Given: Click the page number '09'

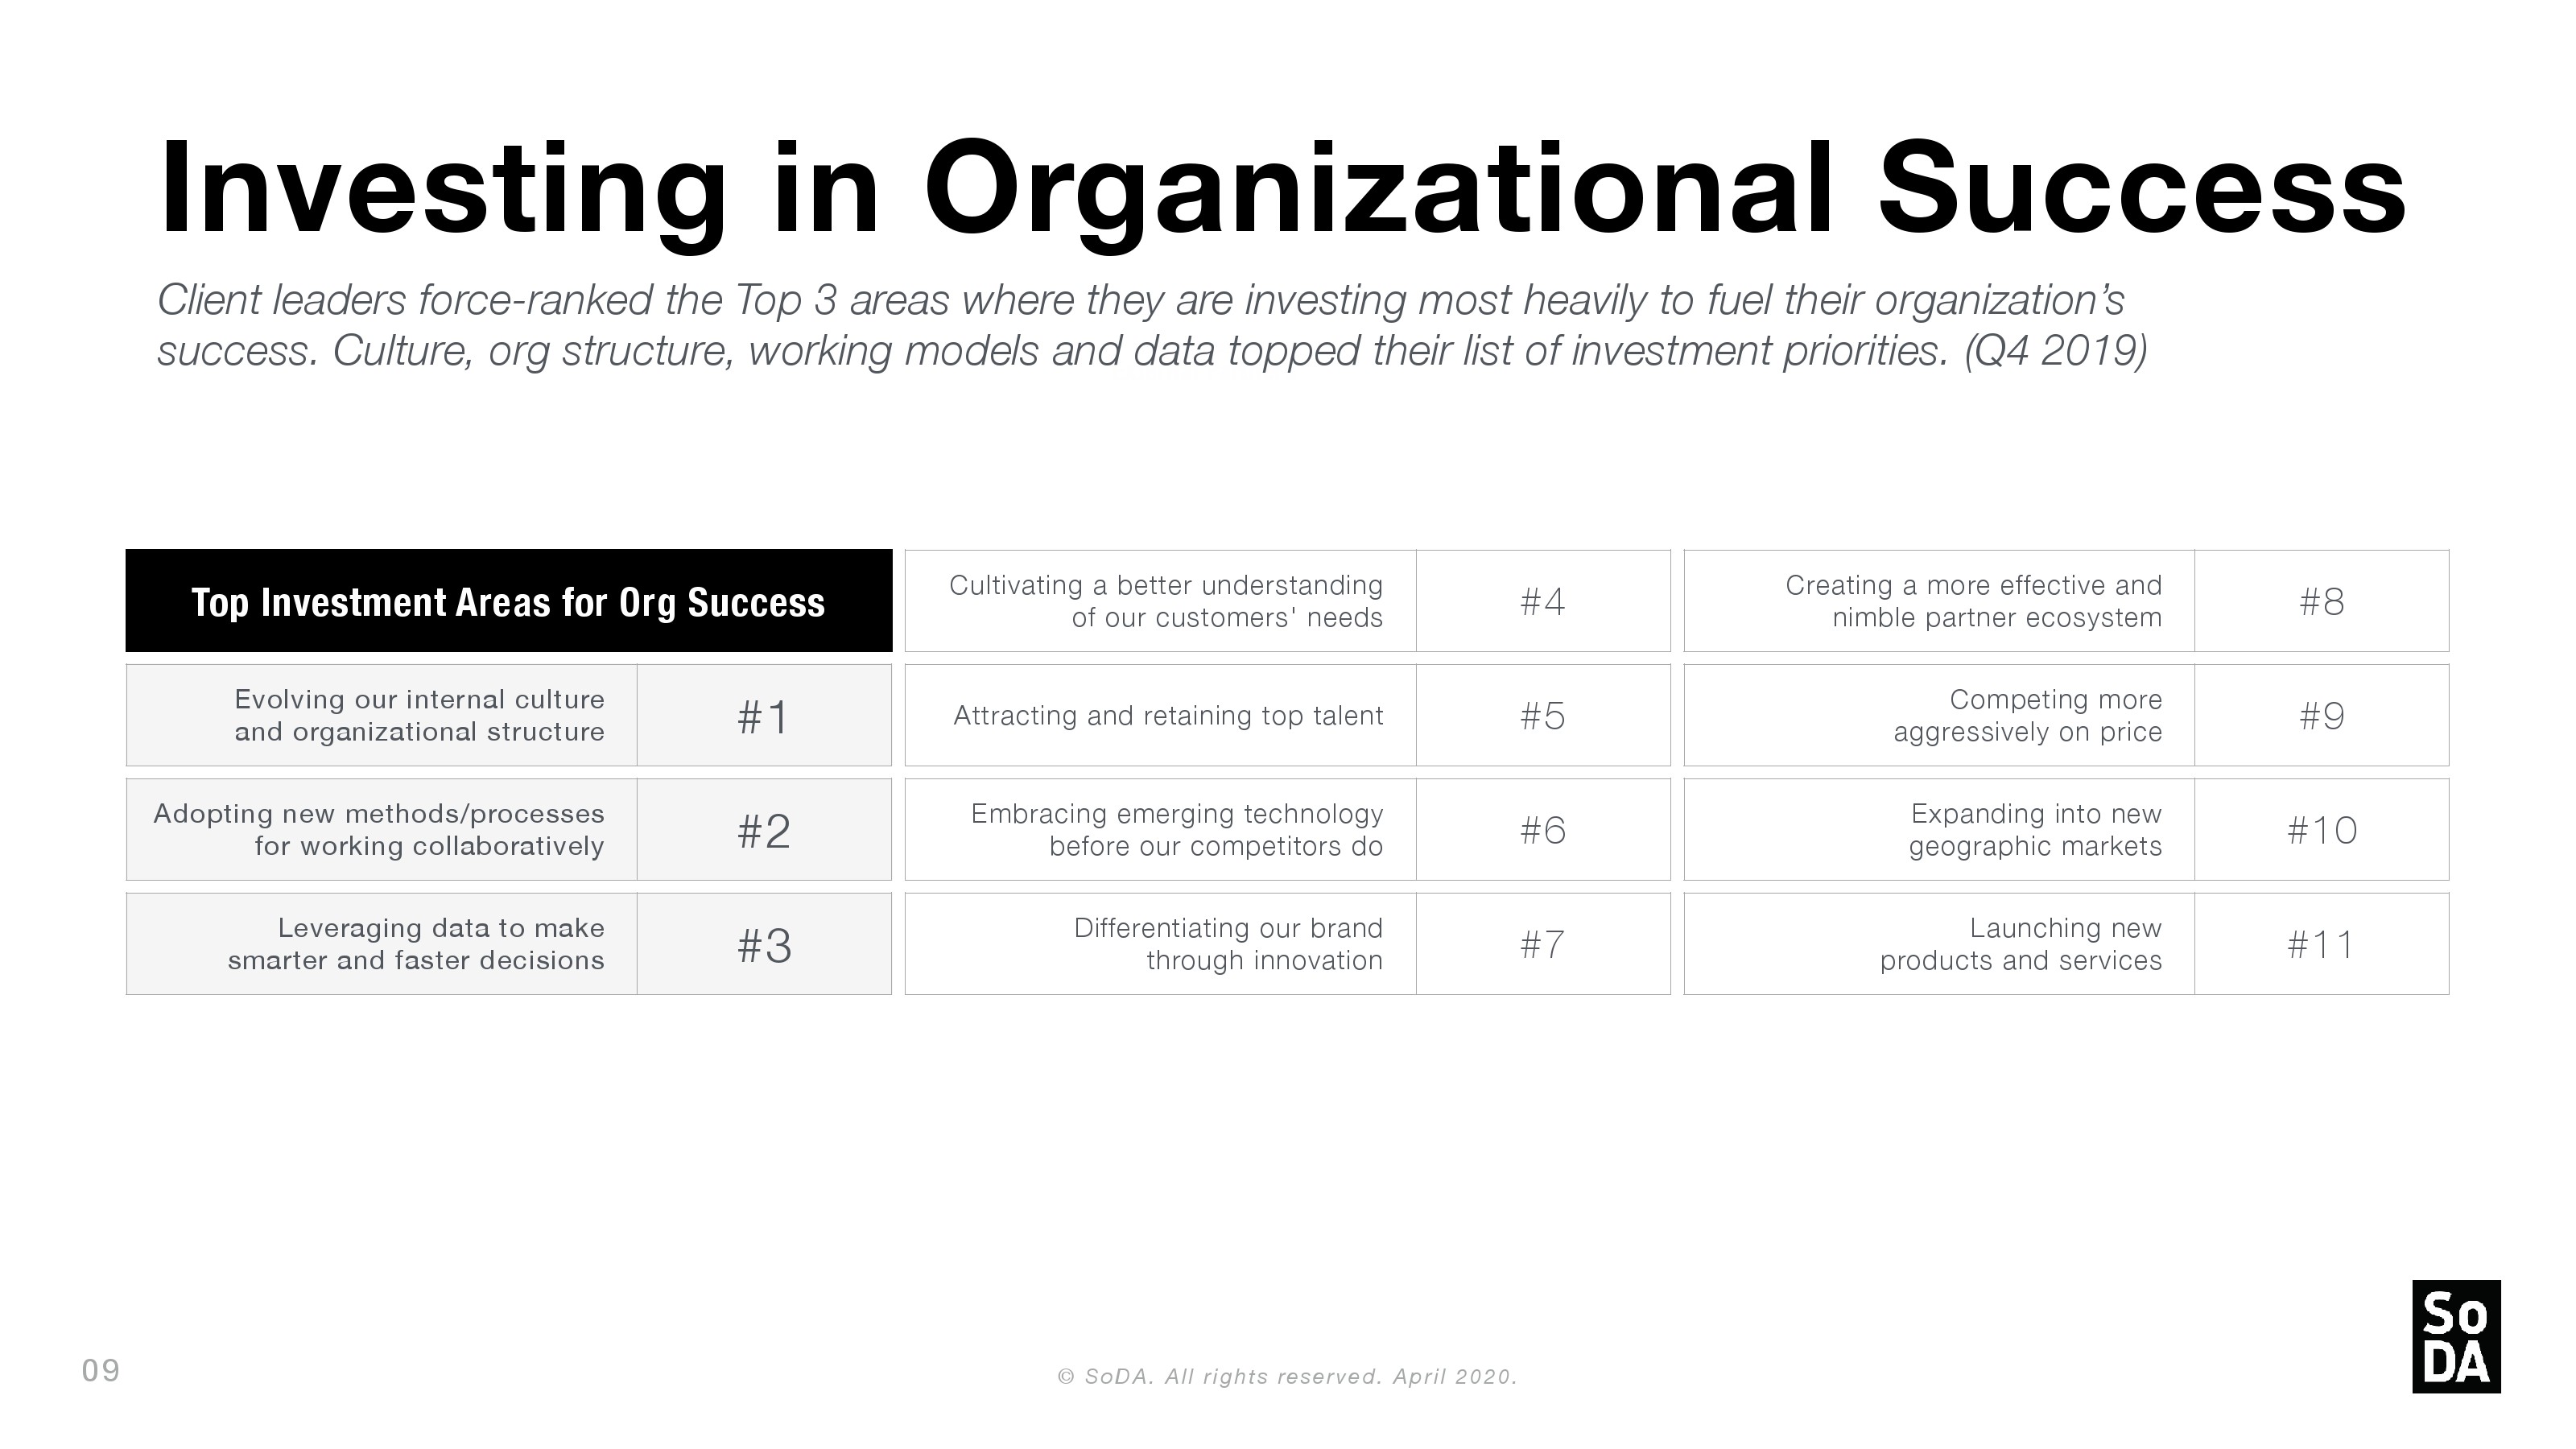Looking at the screenshot, I should (x=100, y=1370).
